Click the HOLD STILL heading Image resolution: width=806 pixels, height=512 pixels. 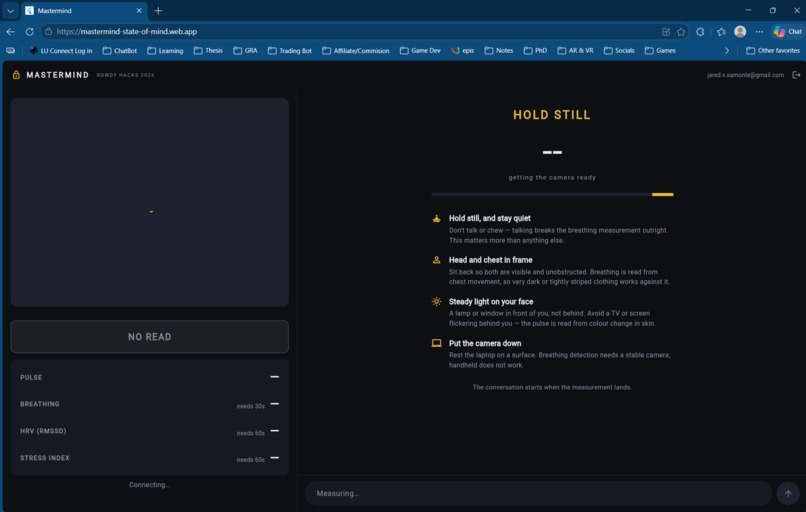click(552, 115)
